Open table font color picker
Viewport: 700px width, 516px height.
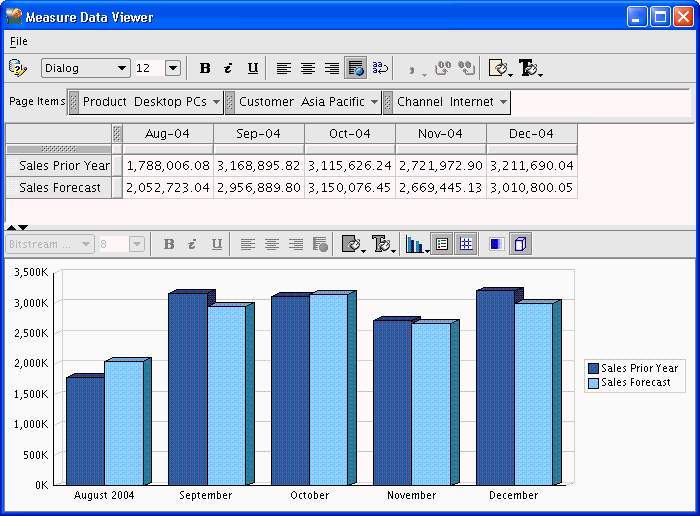click(530, 68)
